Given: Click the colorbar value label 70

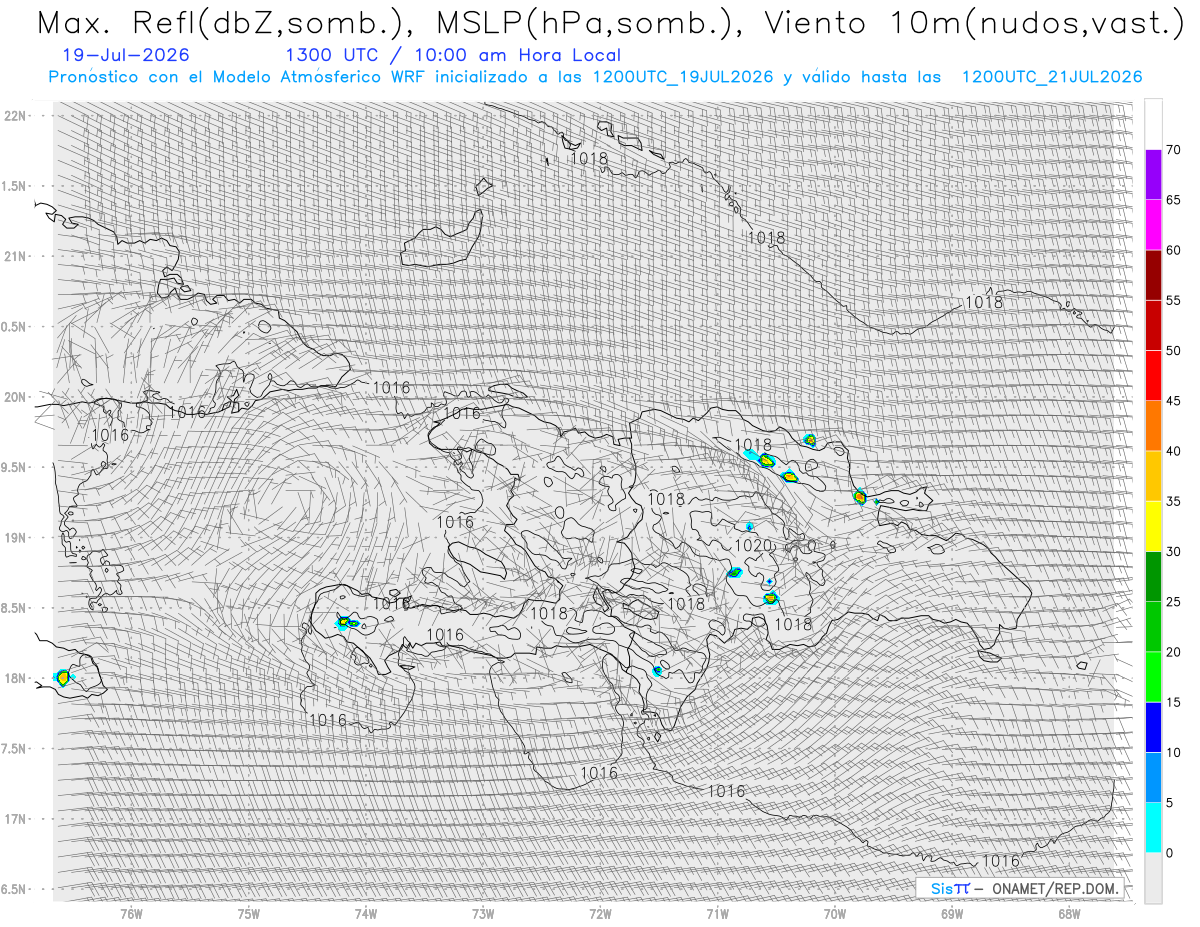Looking at the screenshot, I should [x=1173, y=150].
